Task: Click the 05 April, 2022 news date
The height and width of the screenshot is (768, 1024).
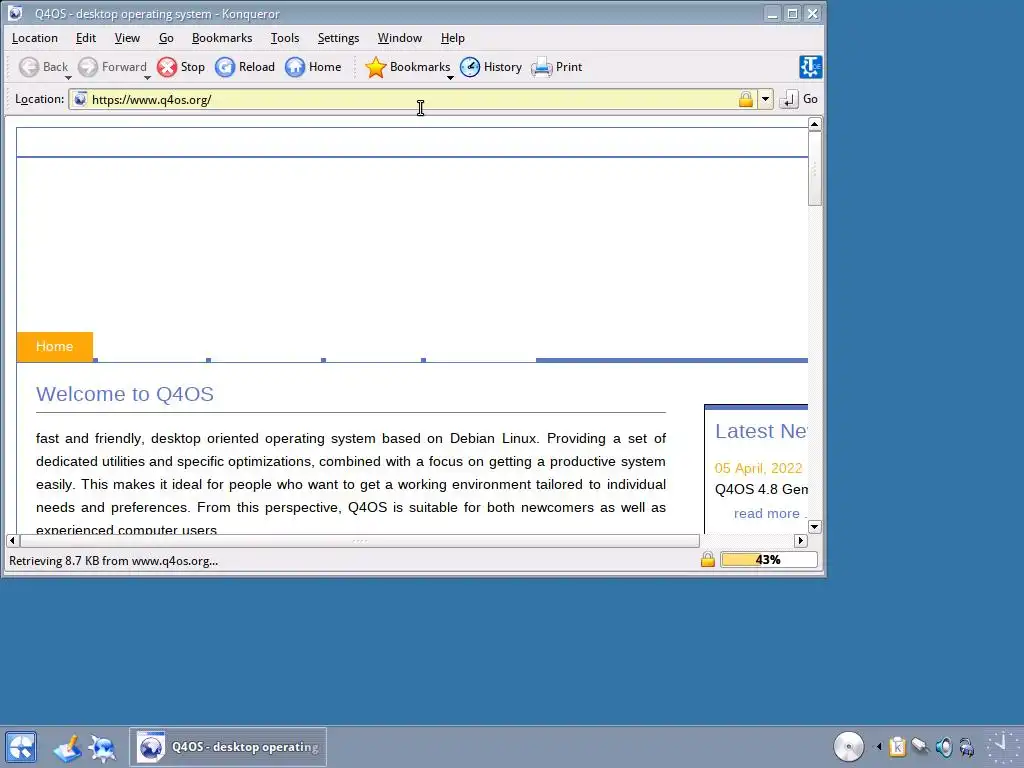Action: [x=758, y=468]
